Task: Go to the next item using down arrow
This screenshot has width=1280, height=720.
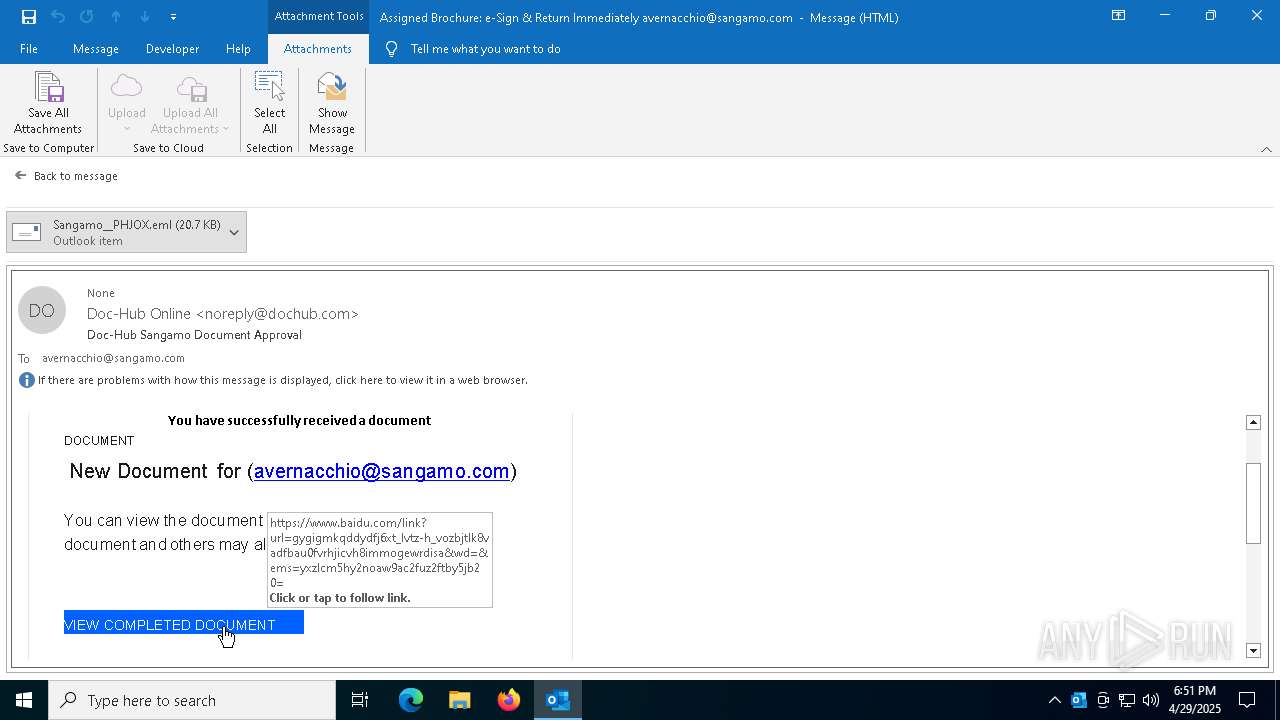Action: tap(145, 17)
